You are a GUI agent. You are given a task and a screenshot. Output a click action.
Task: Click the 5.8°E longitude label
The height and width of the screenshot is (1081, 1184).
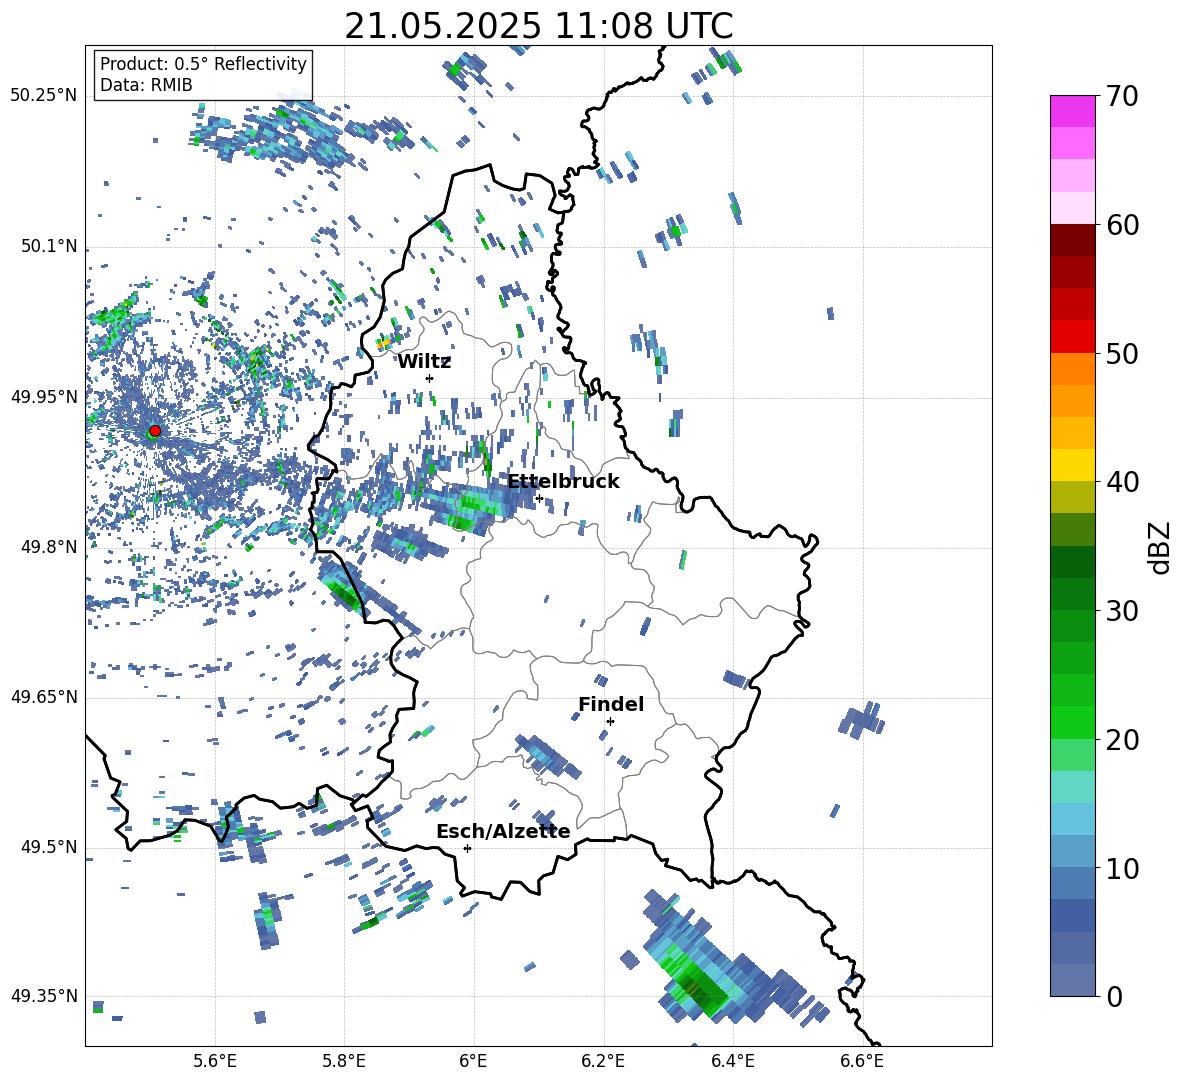[344, 1061]
